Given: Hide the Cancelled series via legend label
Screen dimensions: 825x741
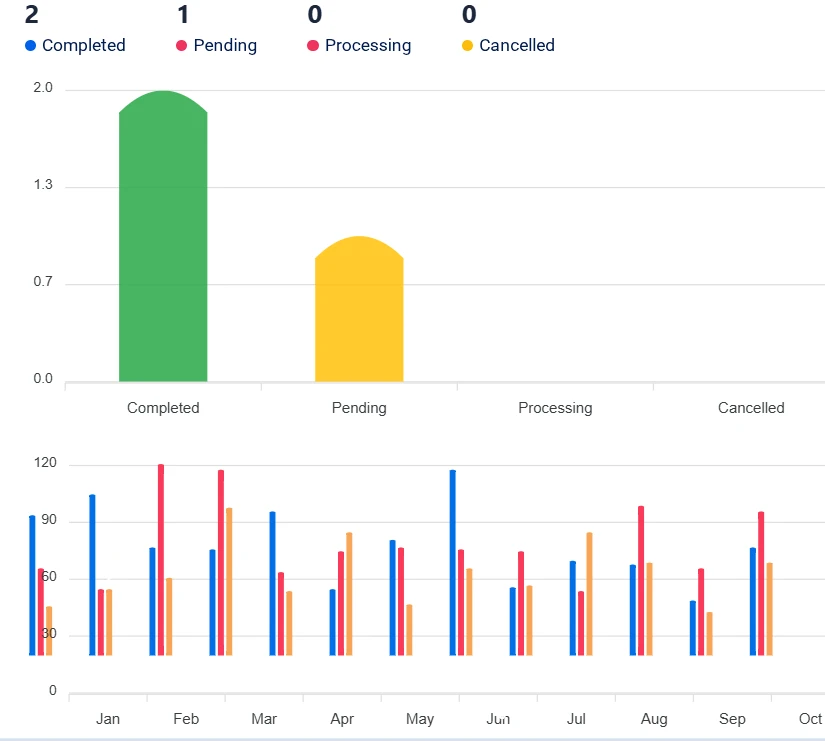Looking at the screenshot, I should [x=516, y=46].
